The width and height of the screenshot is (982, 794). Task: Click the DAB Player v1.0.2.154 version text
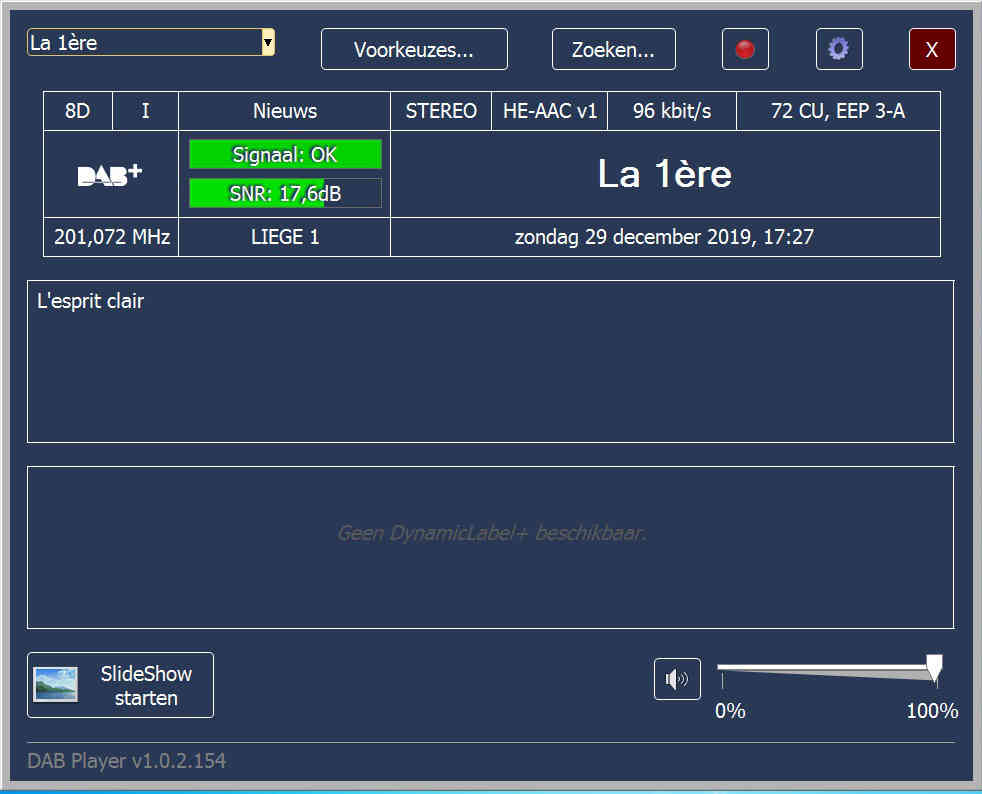[x=127, y=760]
